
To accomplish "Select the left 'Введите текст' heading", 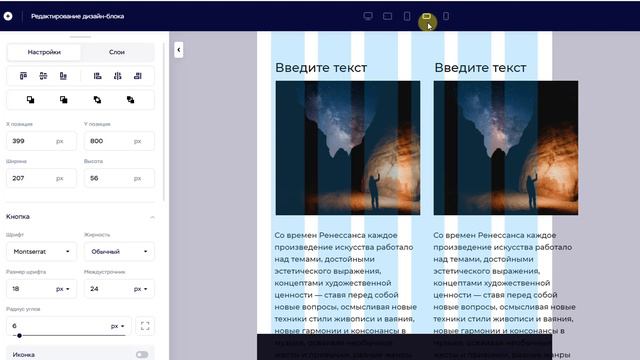I will coord(321,67).
